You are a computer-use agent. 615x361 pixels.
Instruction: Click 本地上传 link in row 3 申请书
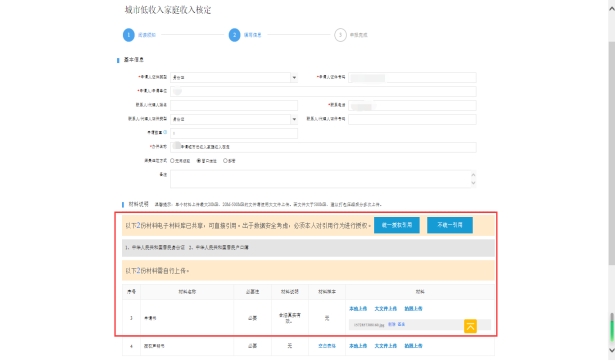(358, 309)
